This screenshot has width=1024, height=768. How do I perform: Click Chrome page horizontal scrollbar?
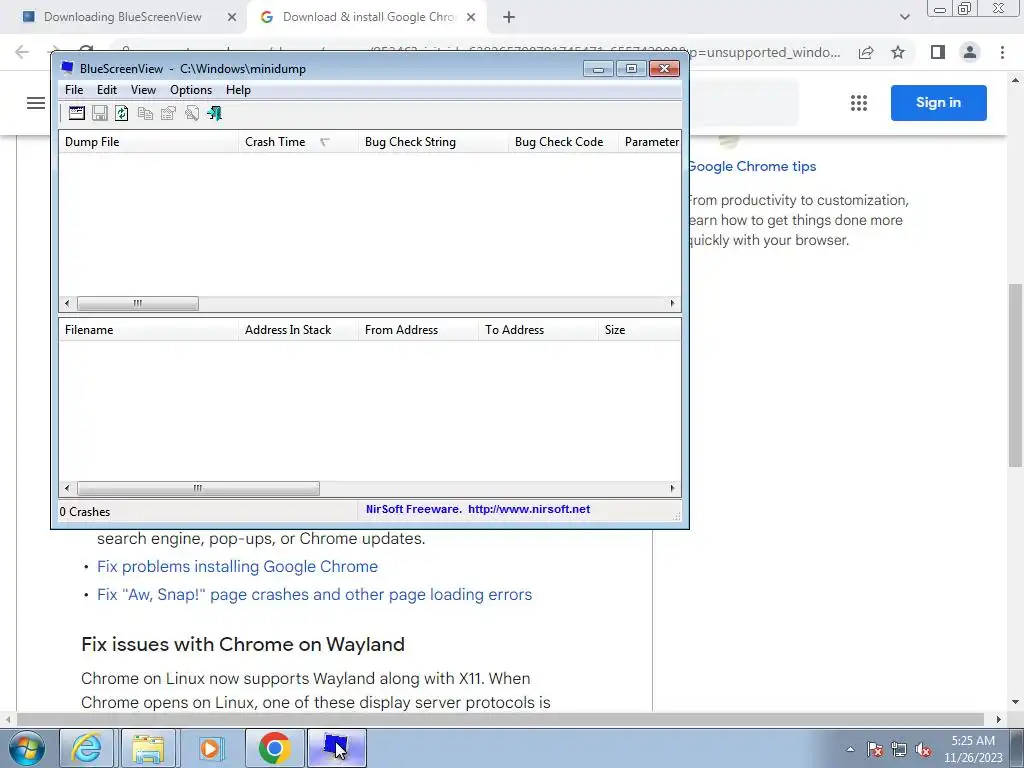(x=500, y=719)
